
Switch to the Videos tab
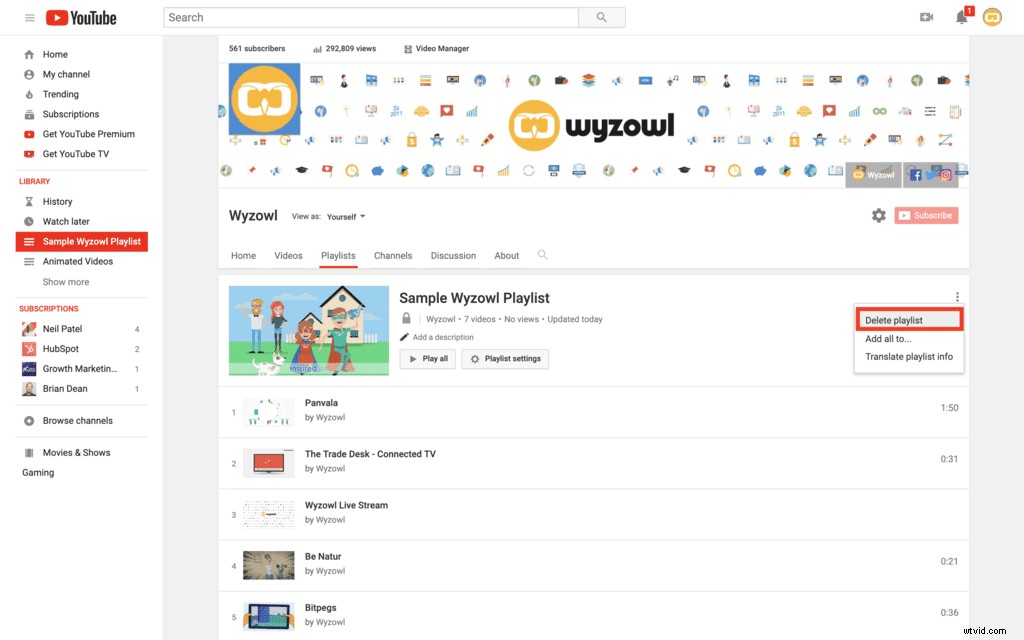[x=288, y=255]
